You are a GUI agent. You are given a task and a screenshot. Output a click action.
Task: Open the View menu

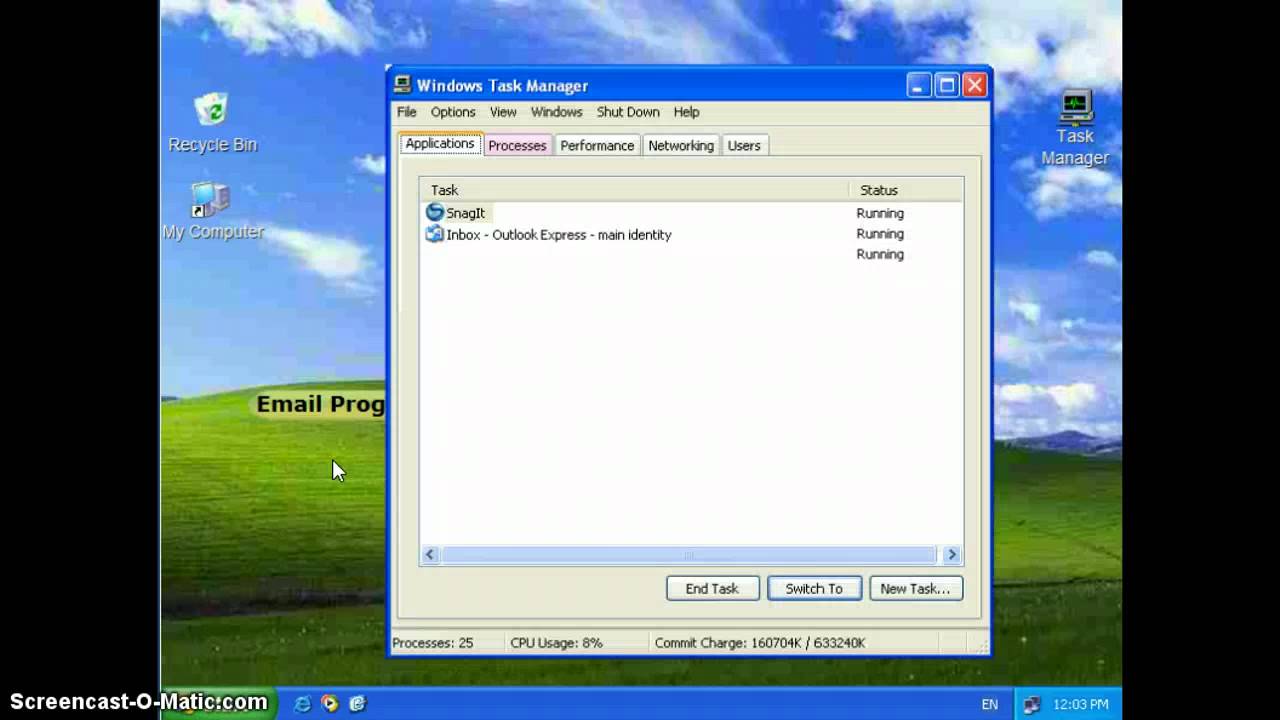[x=503, y=112]
